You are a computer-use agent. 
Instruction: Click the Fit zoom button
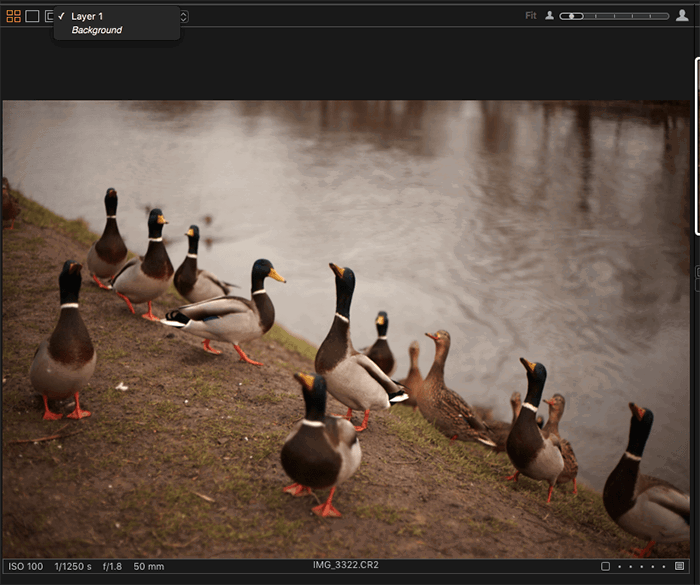click(531, 16)
